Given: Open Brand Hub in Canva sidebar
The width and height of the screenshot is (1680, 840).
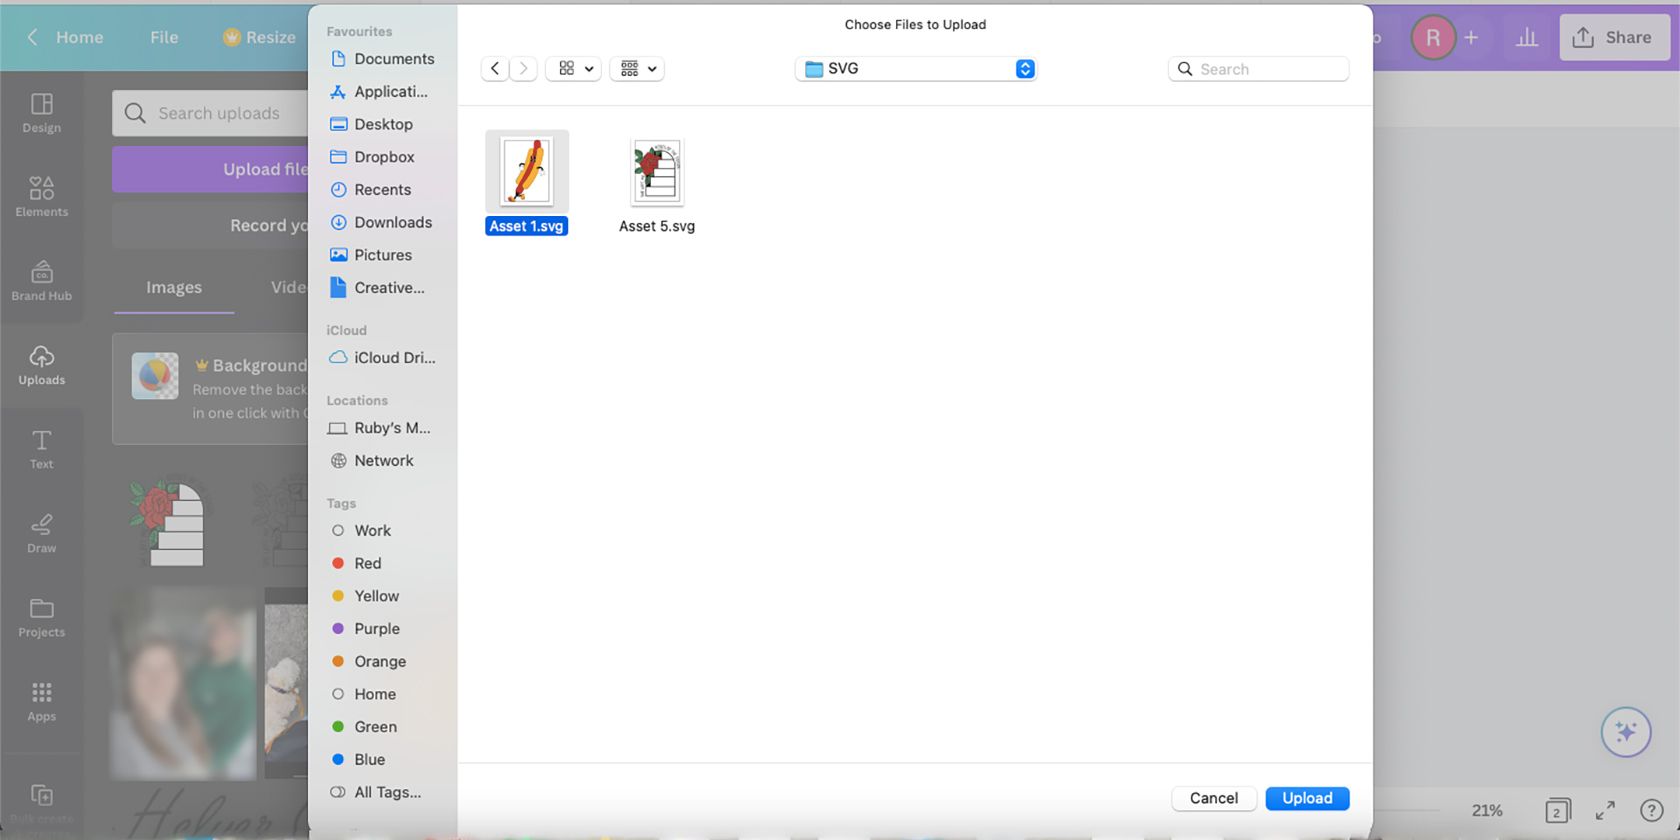Looking at the screenshot, I should (x=41, y=281).
